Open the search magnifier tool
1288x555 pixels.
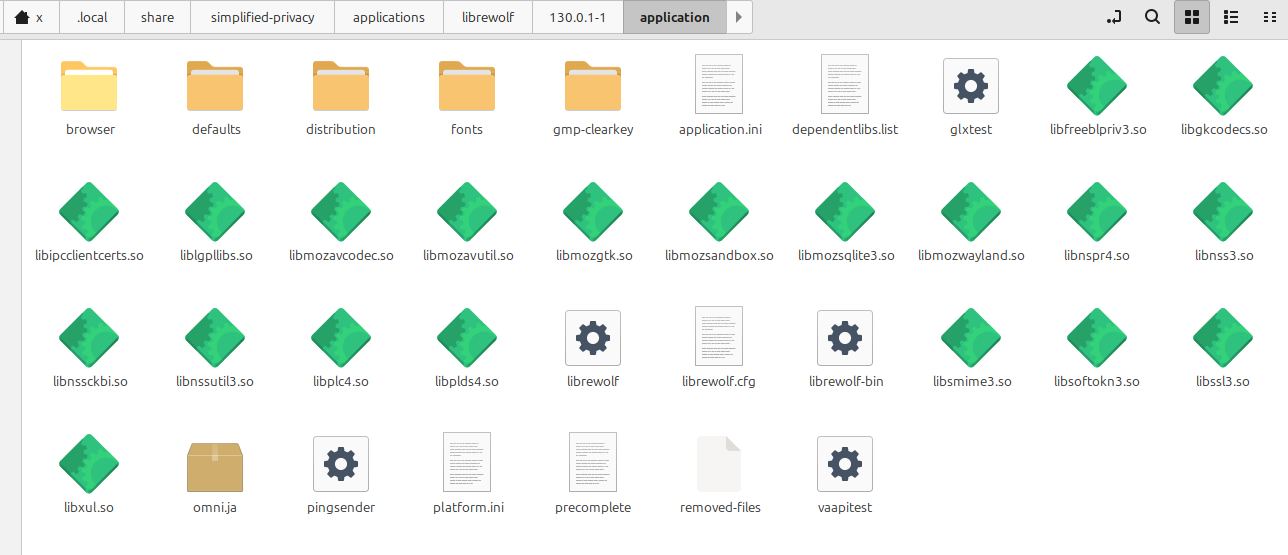tap(1152, 17)
